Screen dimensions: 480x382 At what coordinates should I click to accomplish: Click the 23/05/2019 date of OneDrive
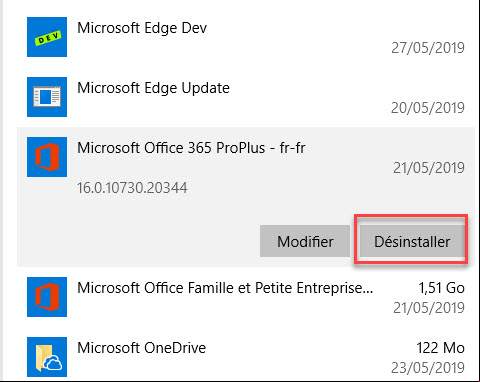pyautogui.click(x=428, y=368)
